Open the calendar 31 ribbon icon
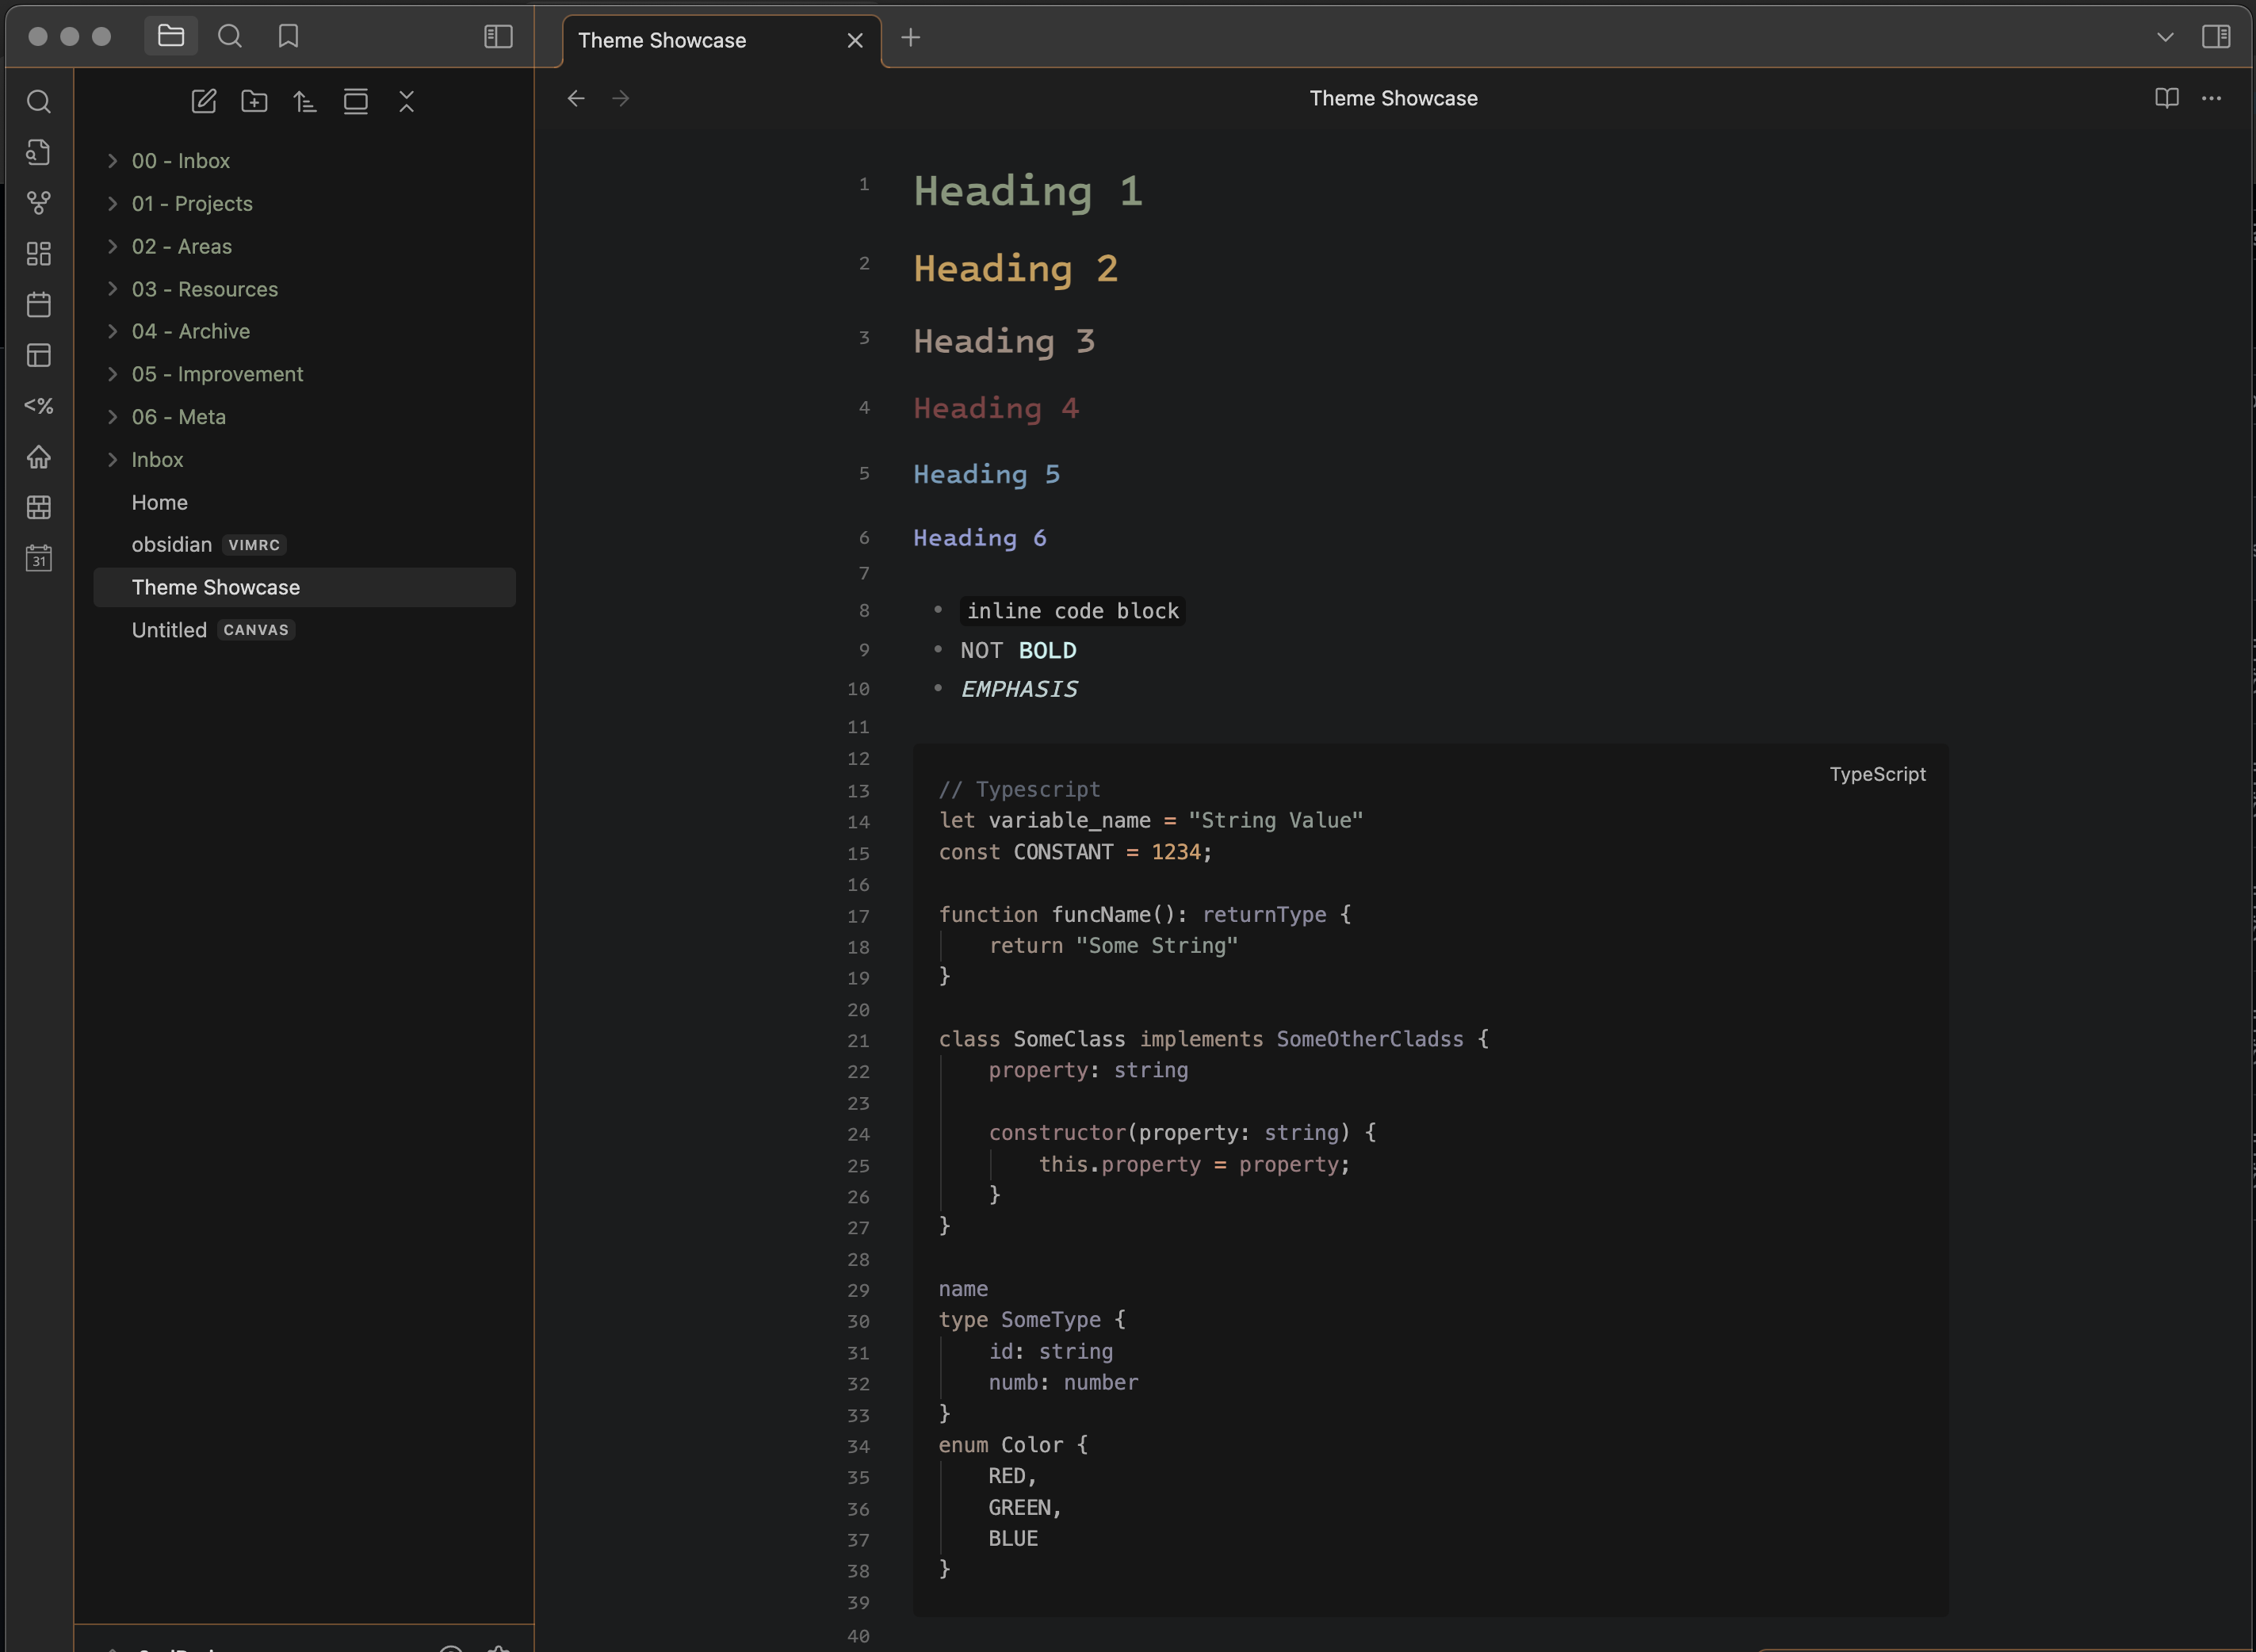Viewport: 2256px width, 1652px height. pos(38,558)
